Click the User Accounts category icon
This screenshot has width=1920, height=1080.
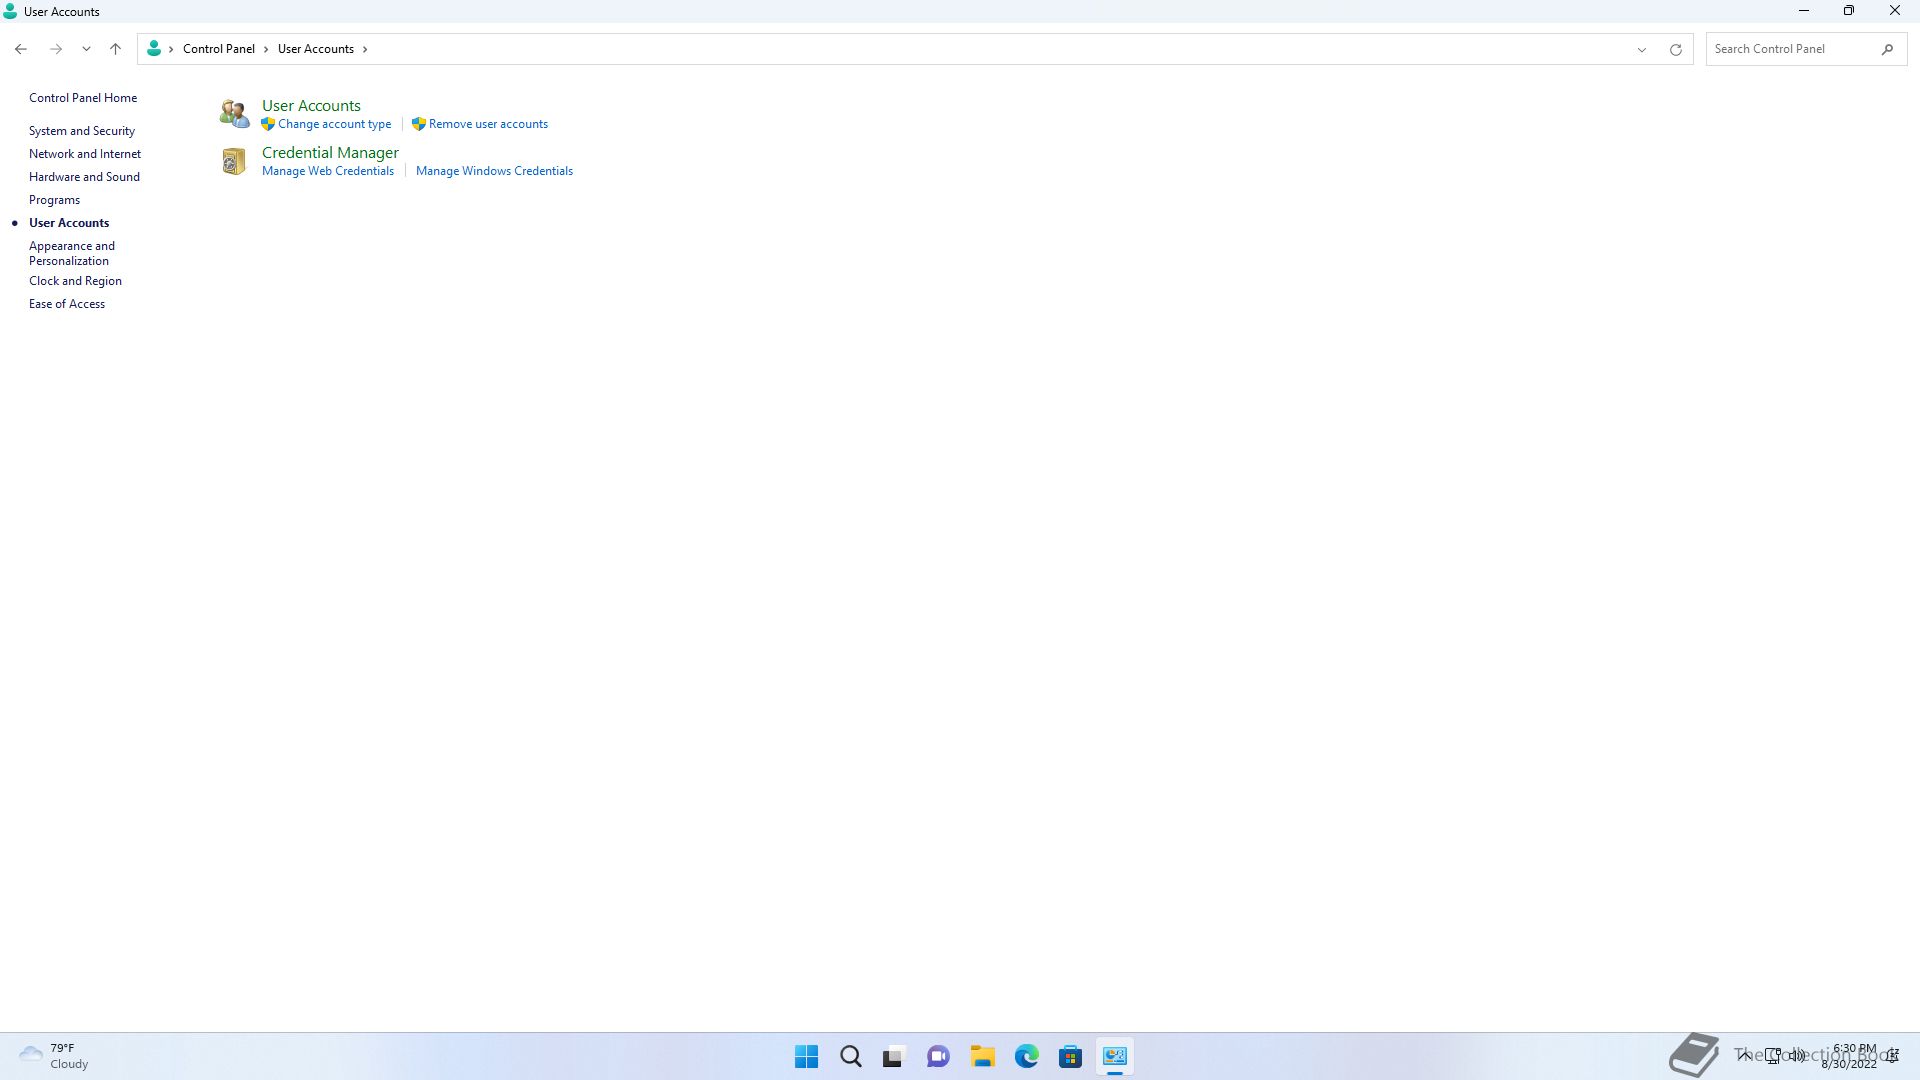point(234,114)
